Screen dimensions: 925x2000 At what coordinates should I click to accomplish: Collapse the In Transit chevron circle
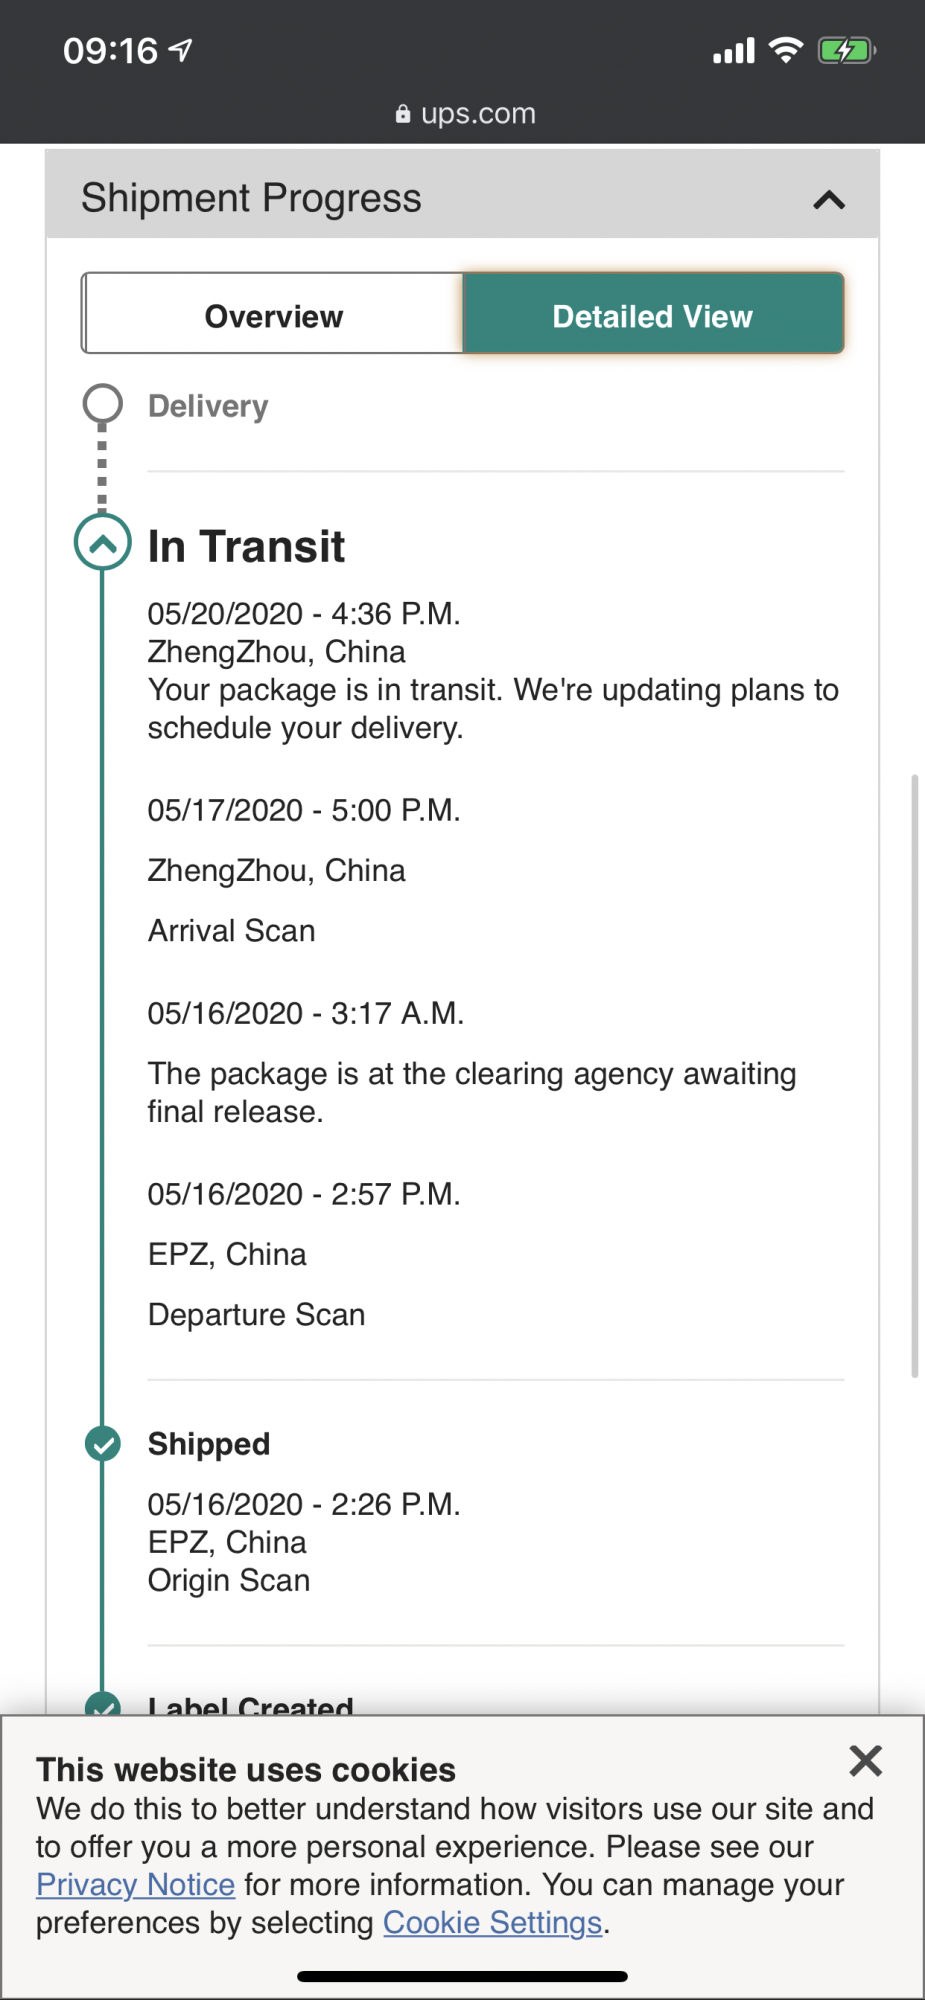click(x=102, y=542)
